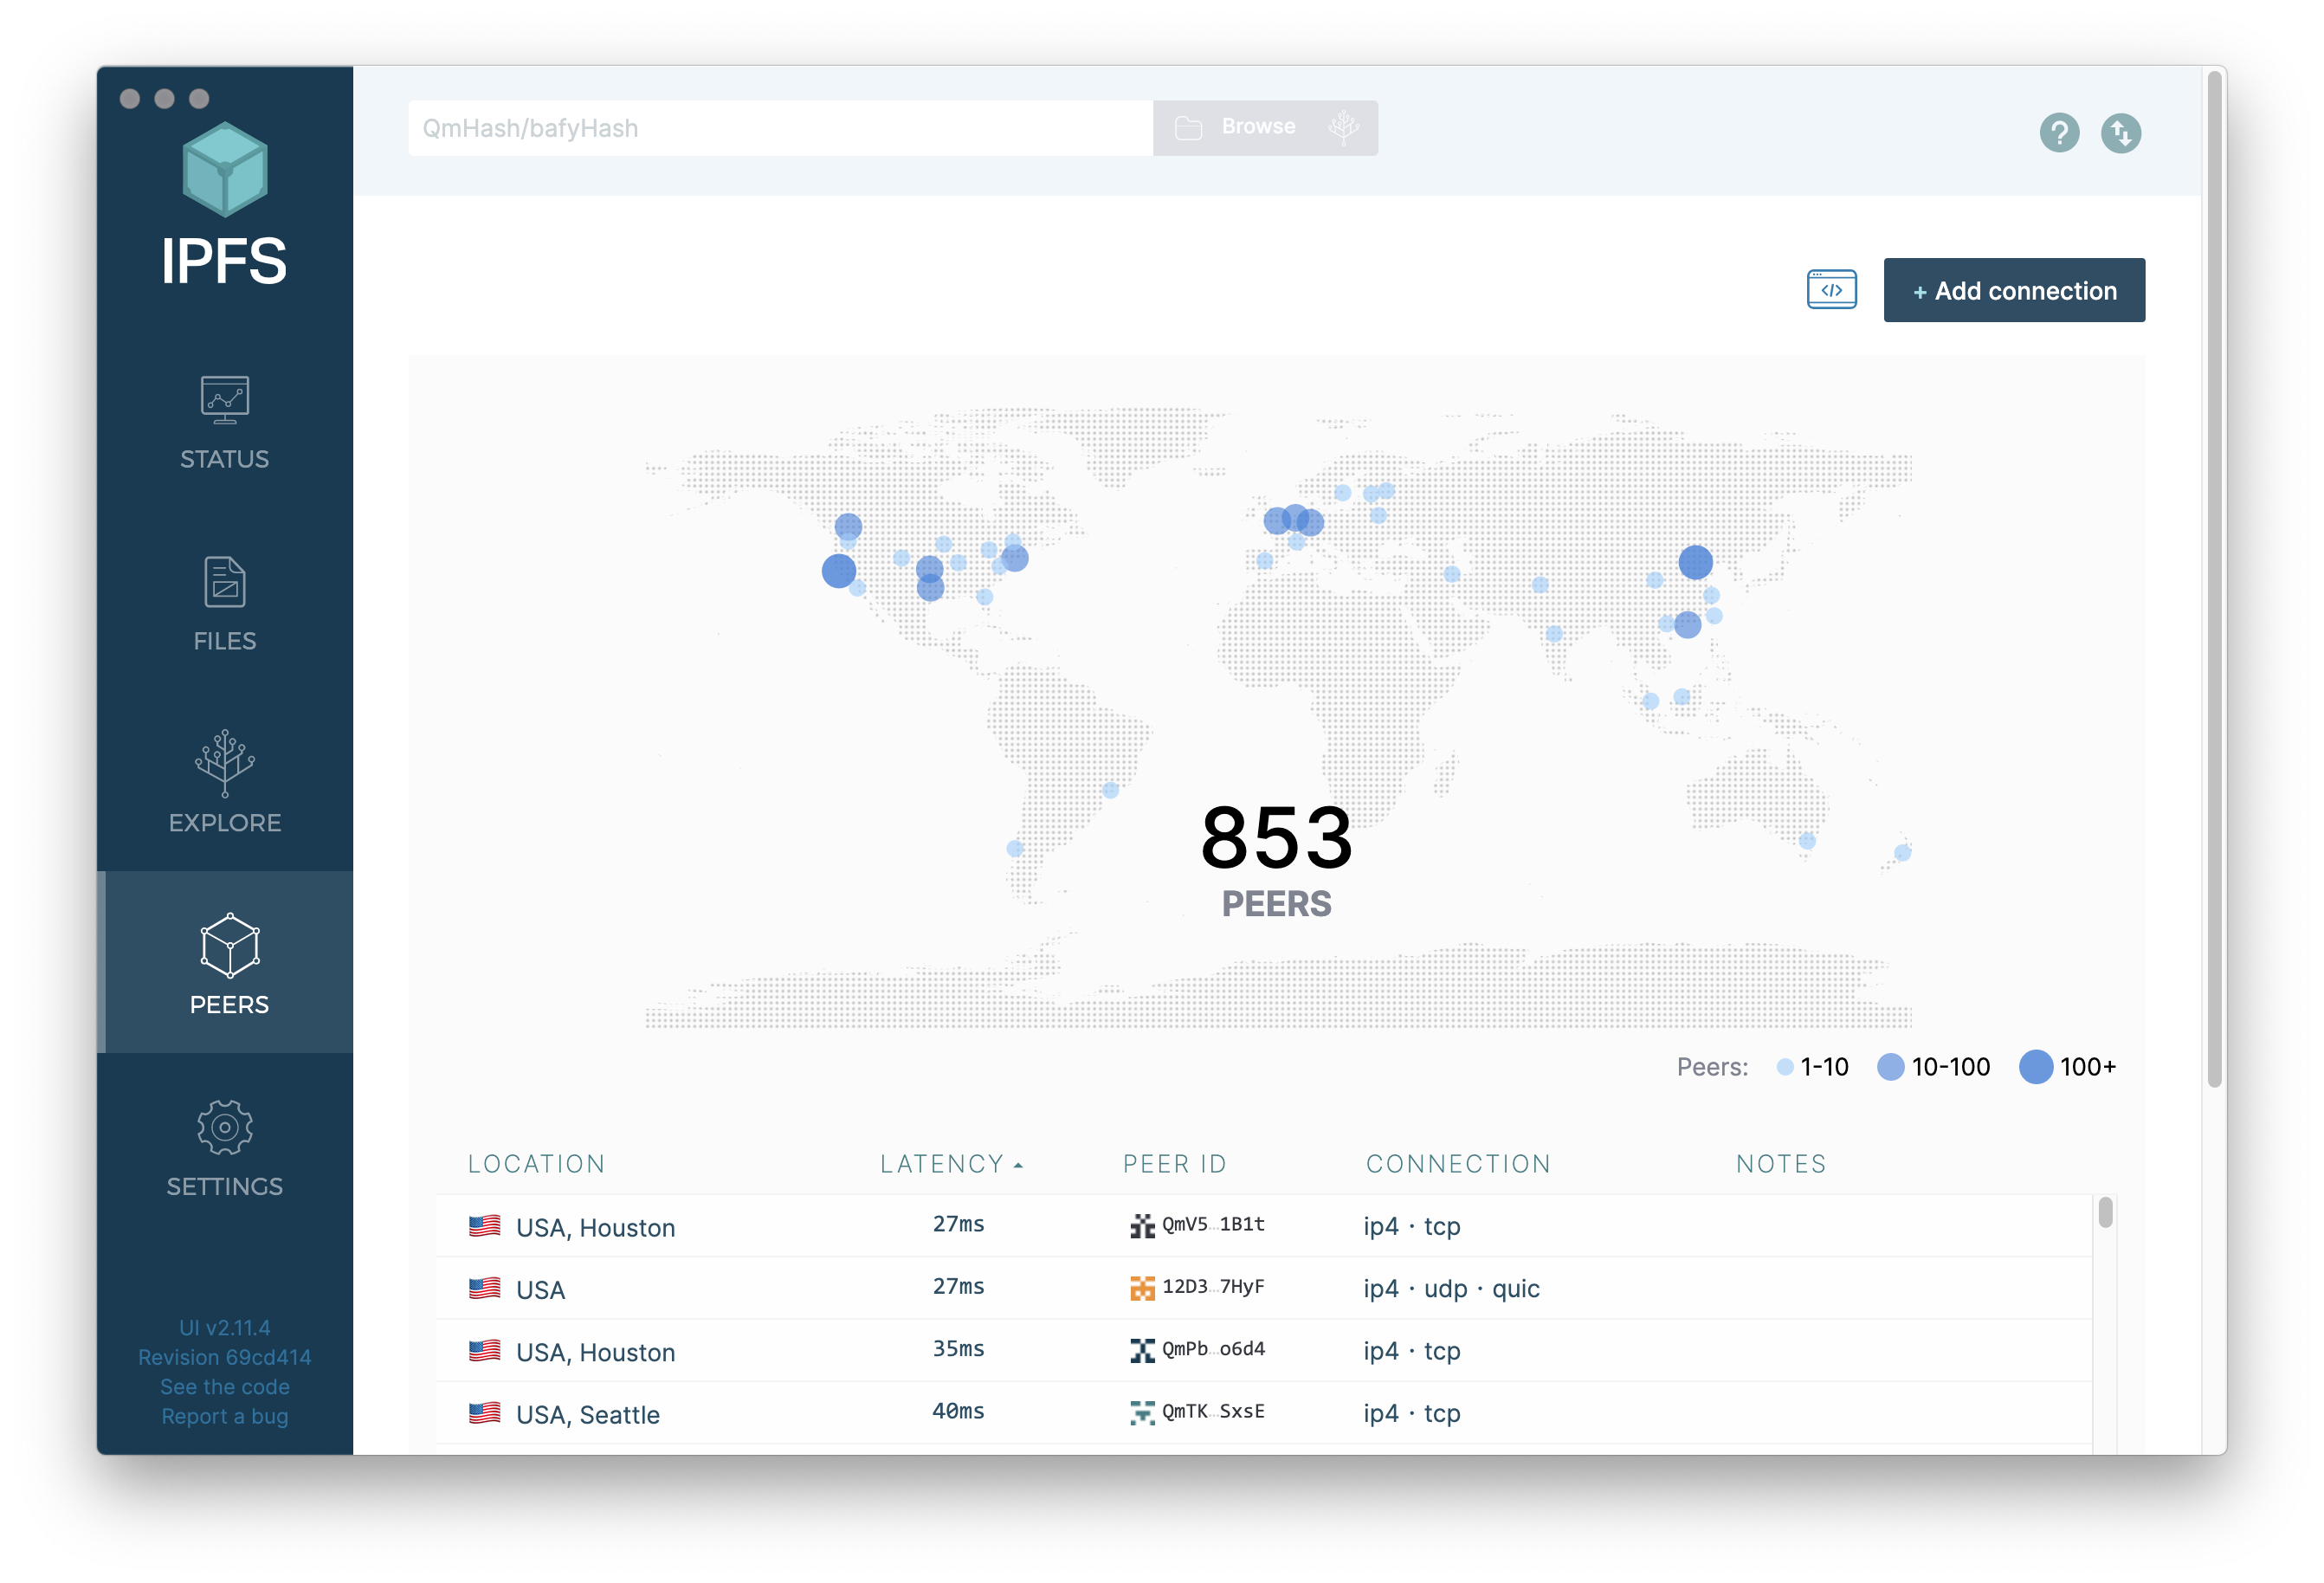
Task: Open the Report a bug link
Action: click(224, 1416)
